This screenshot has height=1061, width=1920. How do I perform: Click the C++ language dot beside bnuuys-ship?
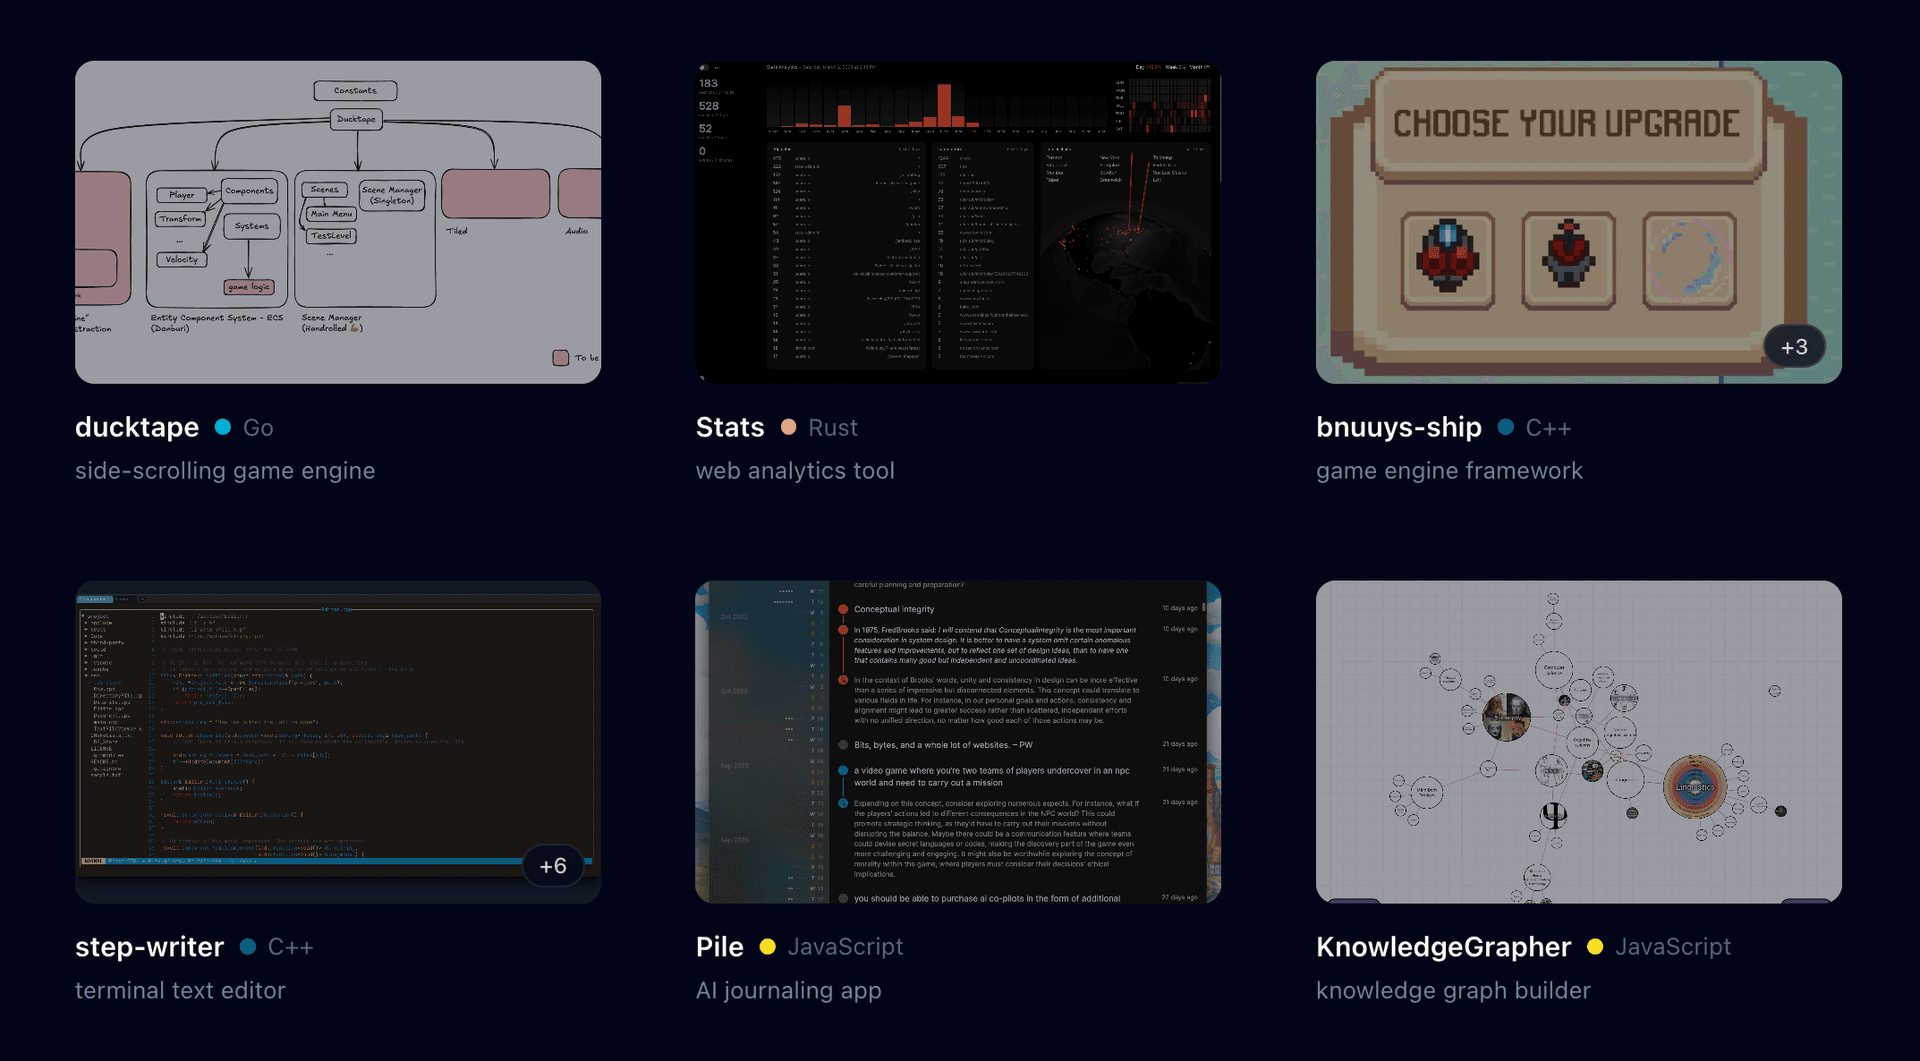point(1505,427)
